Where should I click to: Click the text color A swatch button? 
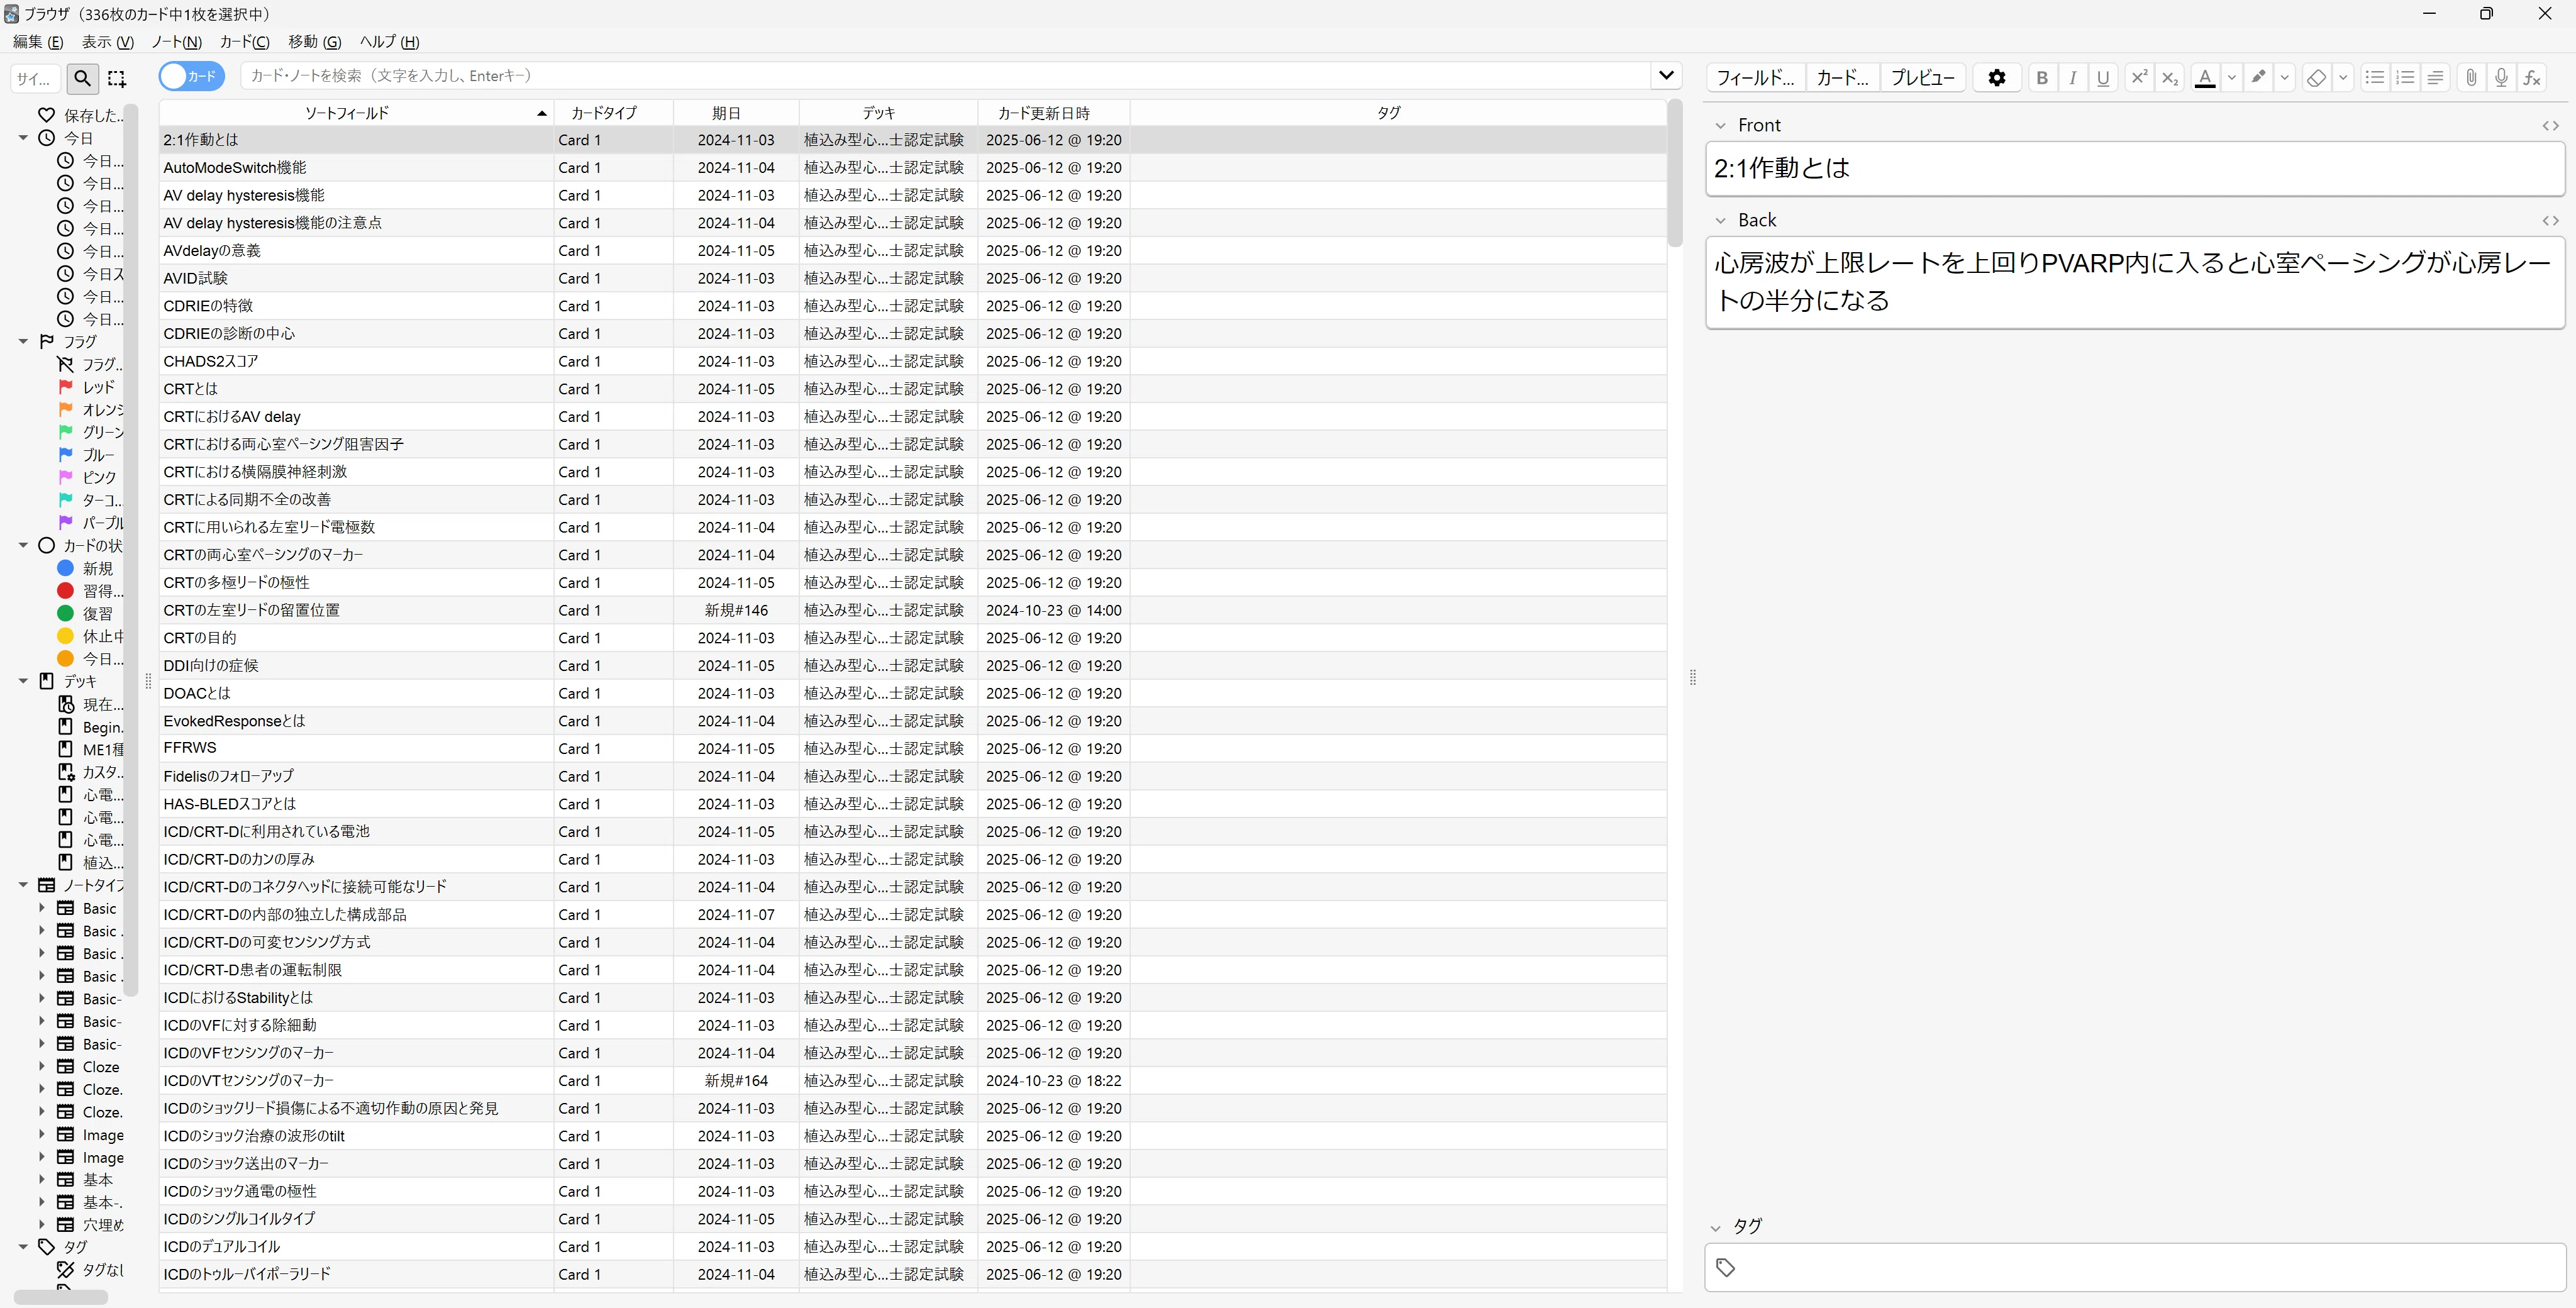(2205, 77)
